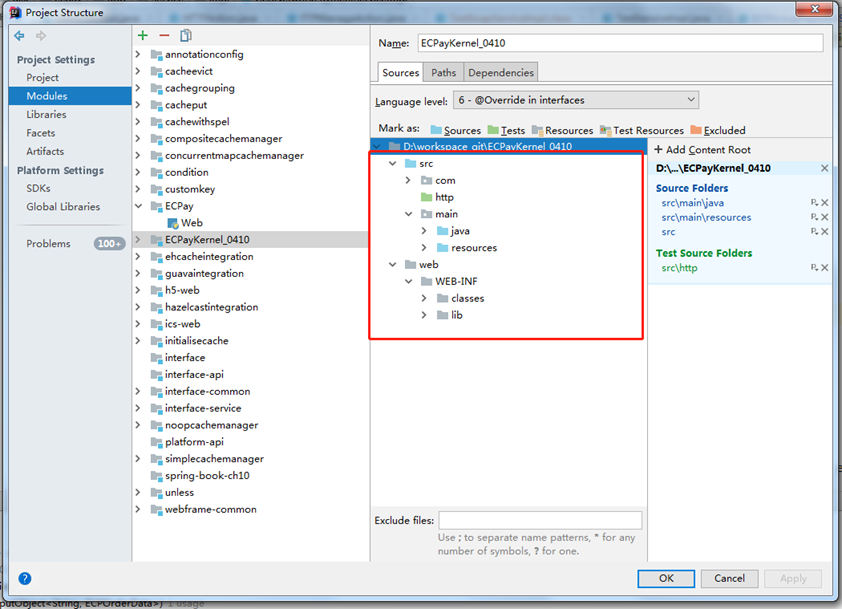
Task: Click the copy module icon in toolbar
Action: 186,35
